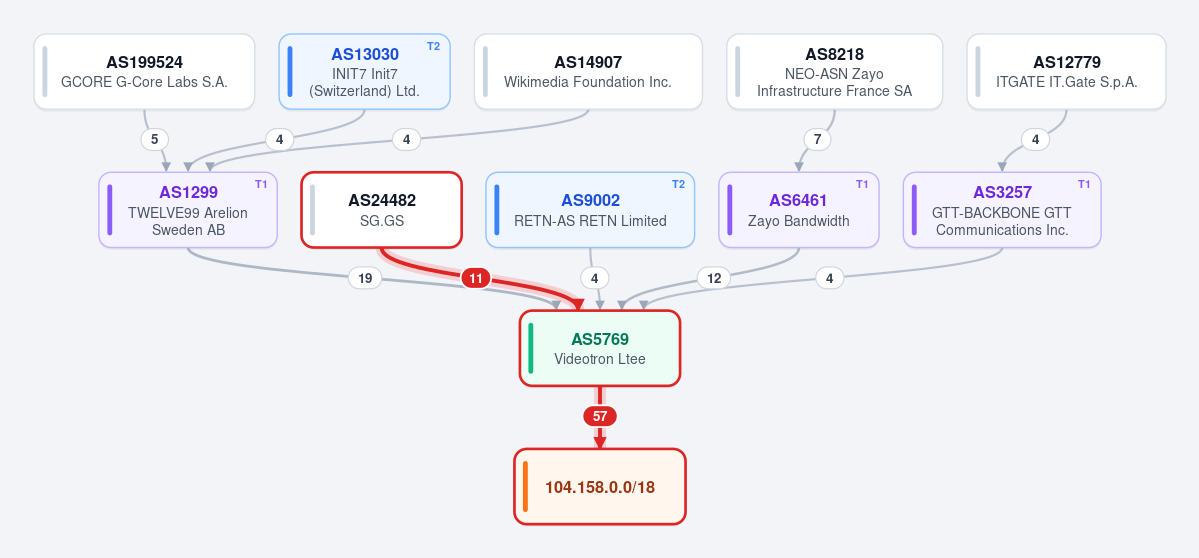Open the AS6461 Zayo Bandwidth node

pyautogui.click(x=799, y=210)
